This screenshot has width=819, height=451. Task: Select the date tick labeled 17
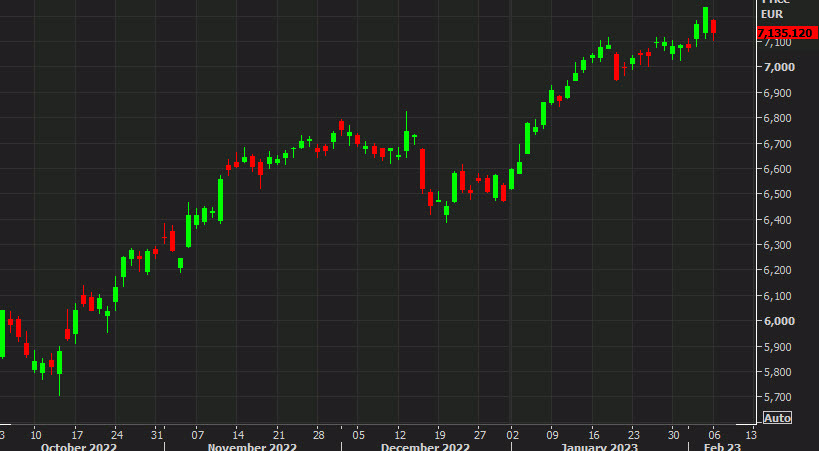pyautogui.click(x=77, y=435)
